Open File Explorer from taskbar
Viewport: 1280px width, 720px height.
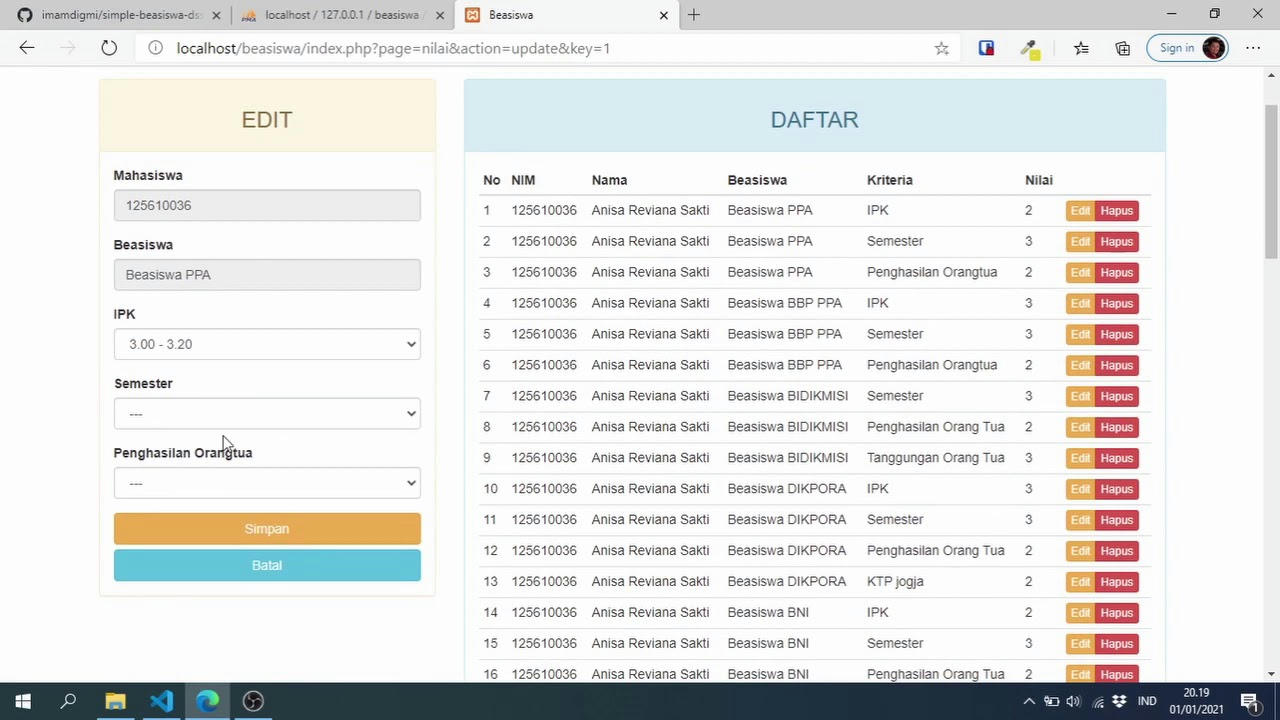coord(115,701)
